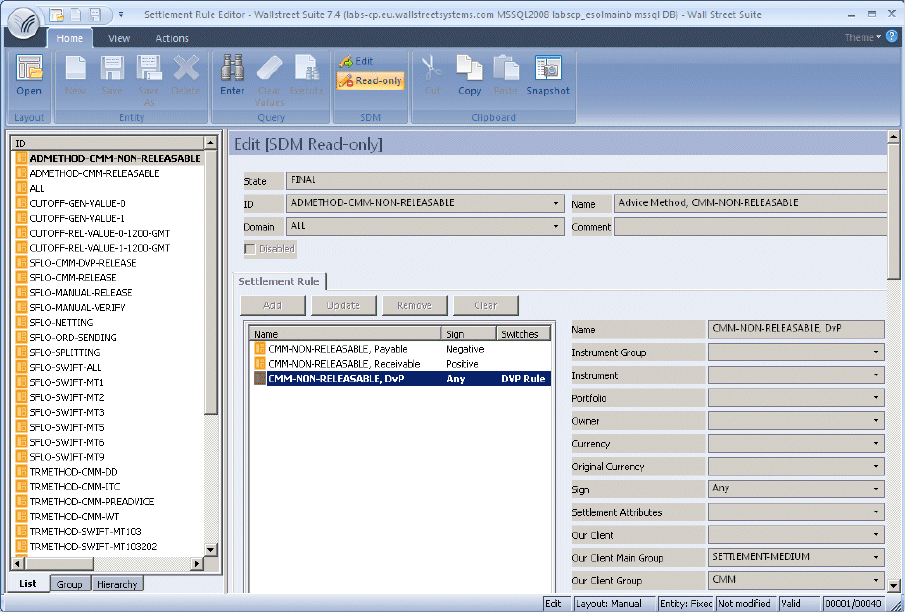The image size is (905, 612).
Task: Click the Update button
Action: (x=343, y=305)
